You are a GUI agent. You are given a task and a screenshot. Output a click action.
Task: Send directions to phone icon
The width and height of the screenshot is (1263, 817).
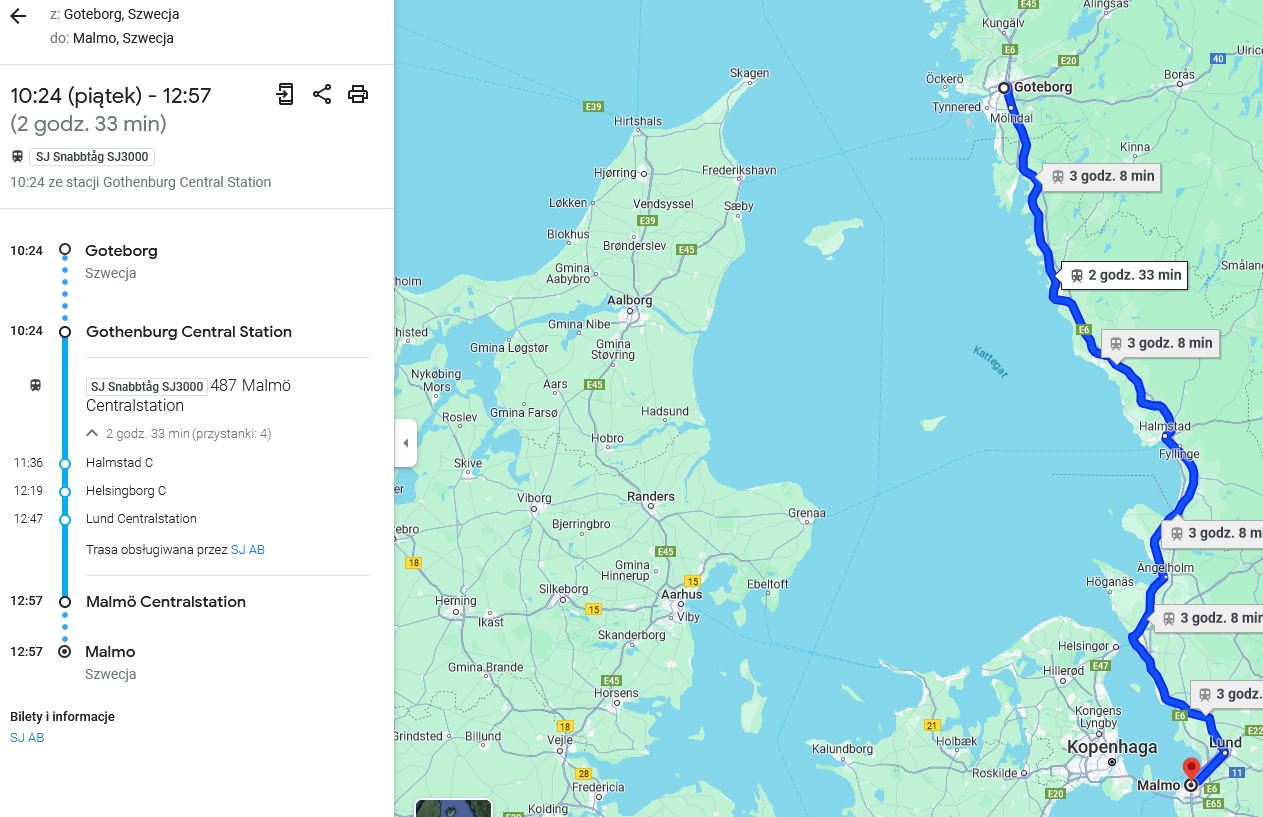point(285,94)
